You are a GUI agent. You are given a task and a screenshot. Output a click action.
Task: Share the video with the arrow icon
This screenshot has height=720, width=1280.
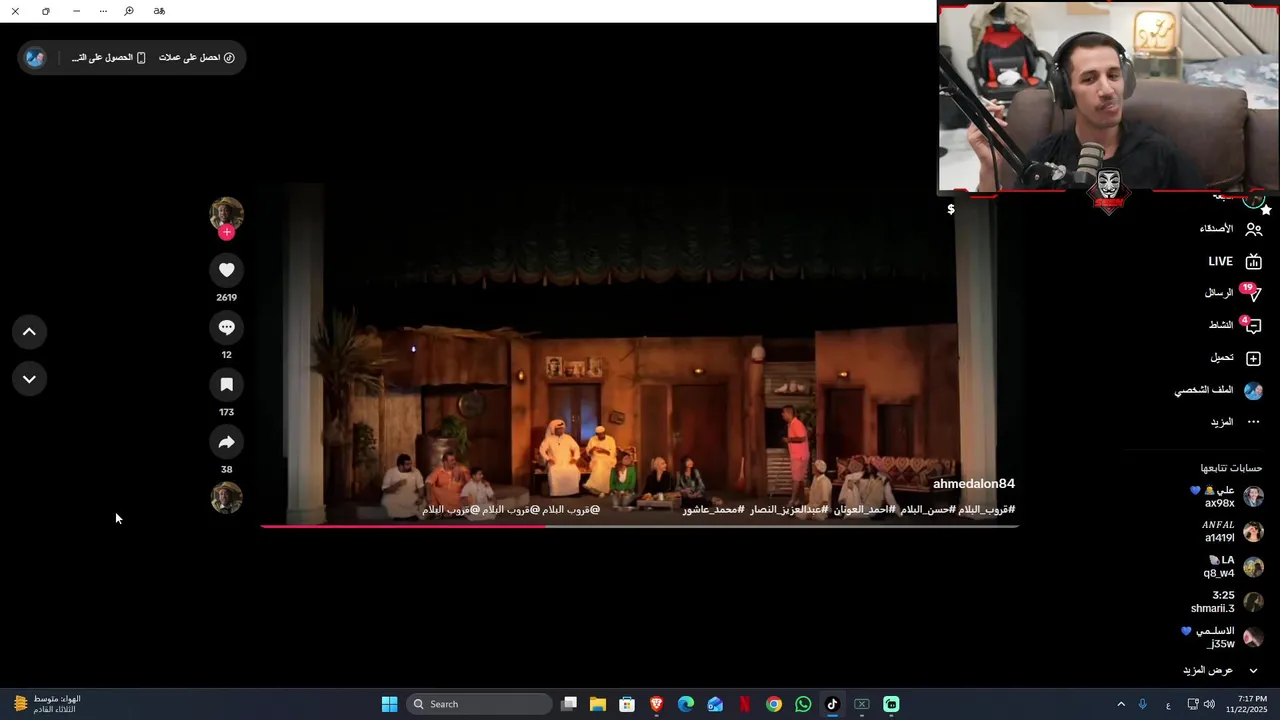[227, 442]
